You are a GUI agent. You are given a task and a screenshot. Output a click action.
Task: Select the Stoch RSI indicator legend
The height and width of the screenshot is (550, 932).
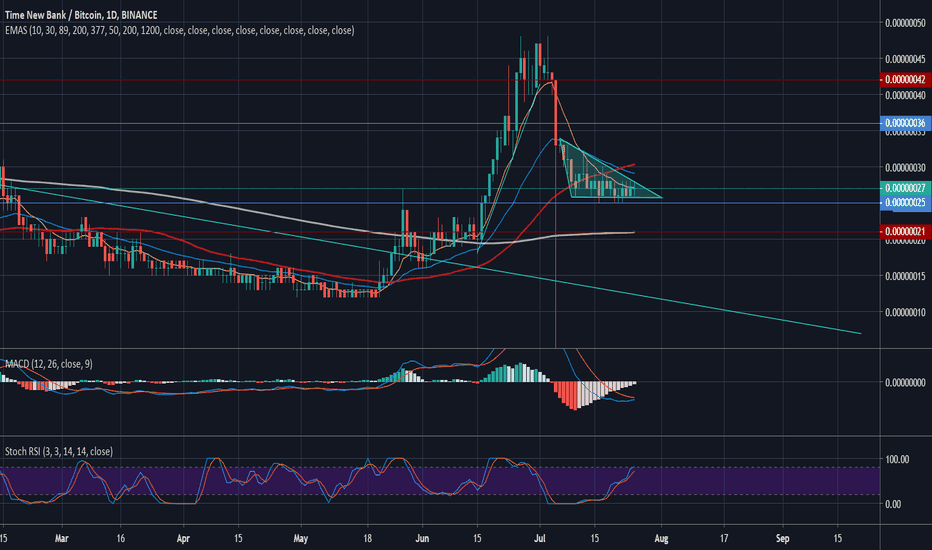point(59,451)
